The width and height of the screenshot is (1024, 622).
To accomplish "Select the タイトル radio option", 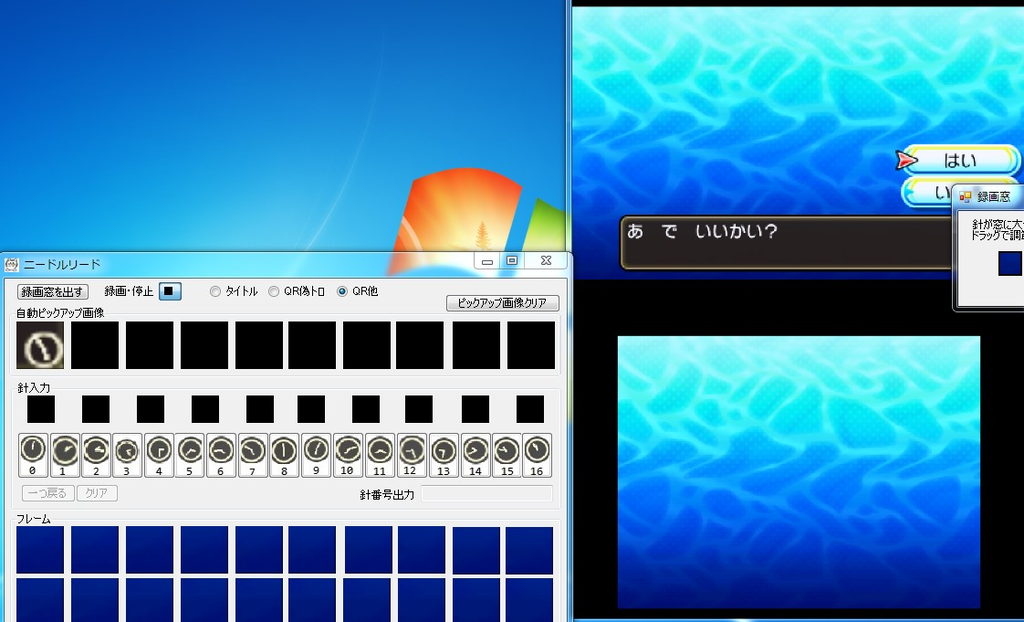I will [234, 291].
